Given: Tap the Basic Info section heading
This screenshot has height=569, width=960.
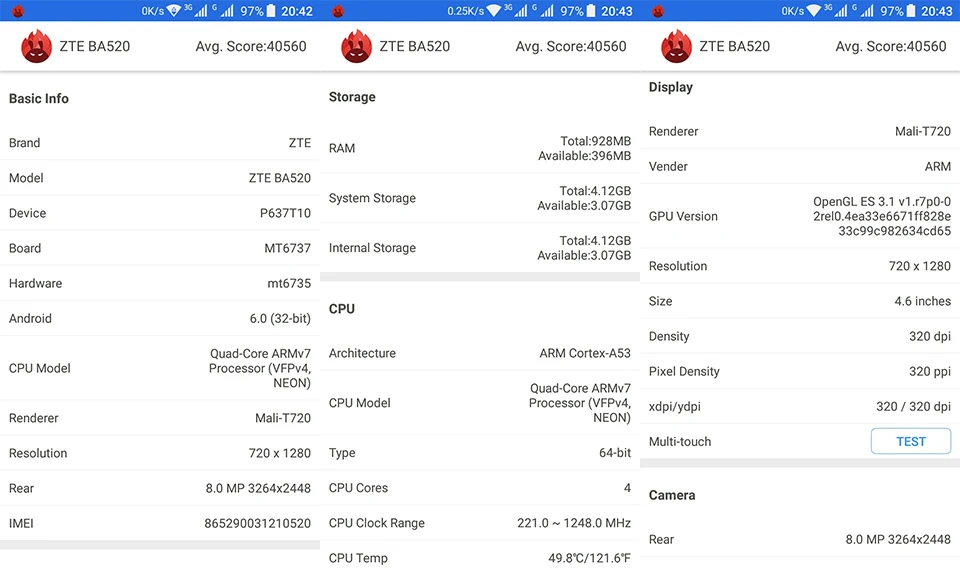Looking at the screenshot, I should pyautogui.click(x=39, y=99).
